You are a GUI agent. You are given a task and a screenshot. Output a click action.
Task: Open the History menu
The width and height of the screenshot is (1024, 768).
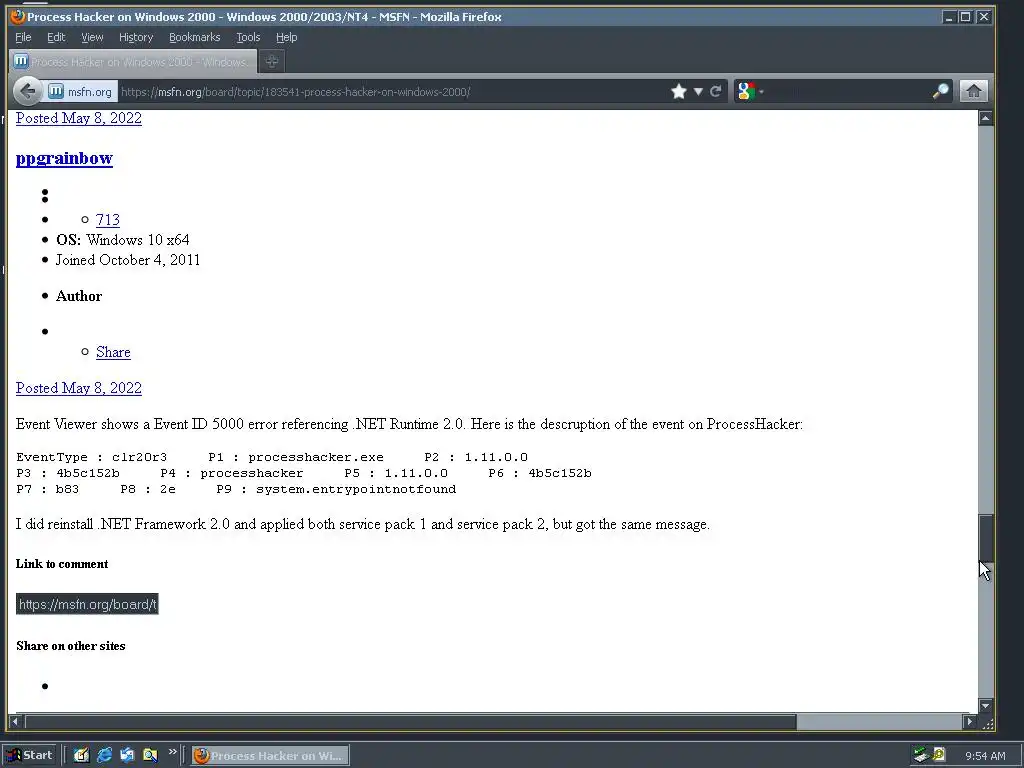136,37
